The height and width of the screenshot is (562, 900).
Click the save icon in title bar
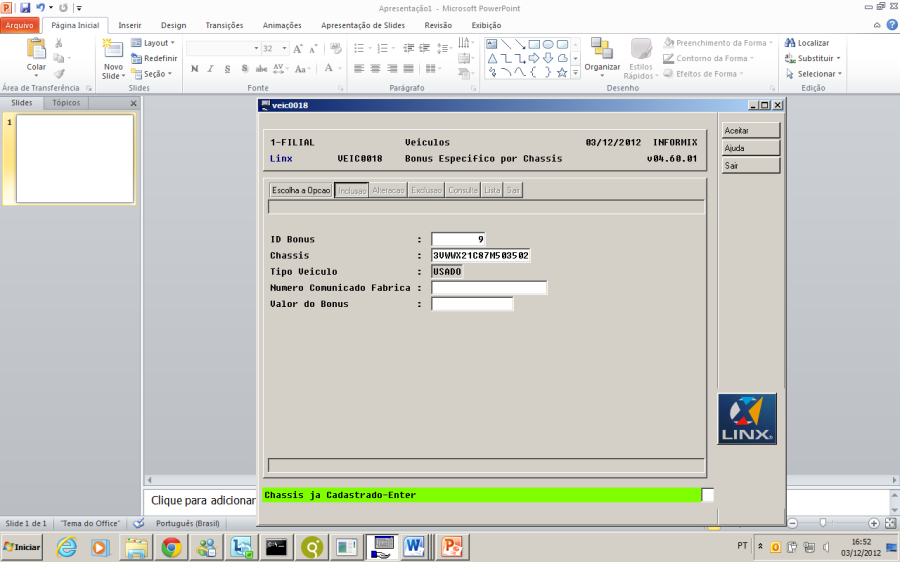tap(25, 8)
